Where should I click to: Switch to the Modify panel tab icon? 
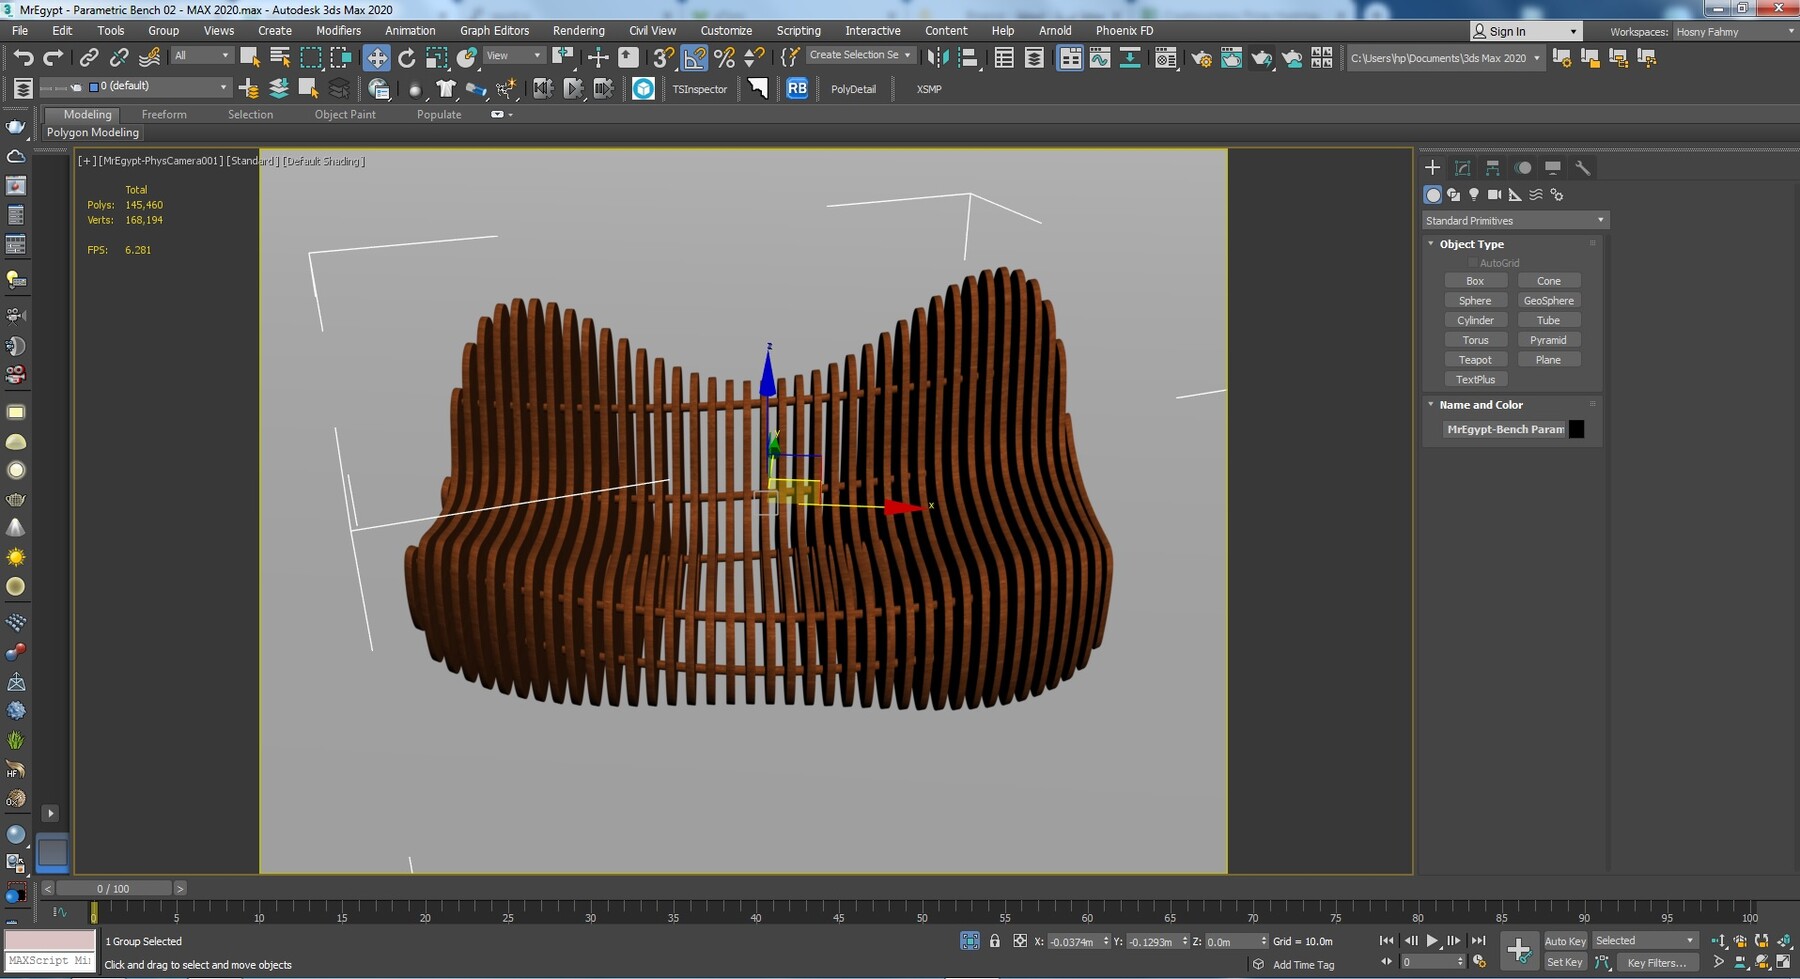(x=1462, y=168)
